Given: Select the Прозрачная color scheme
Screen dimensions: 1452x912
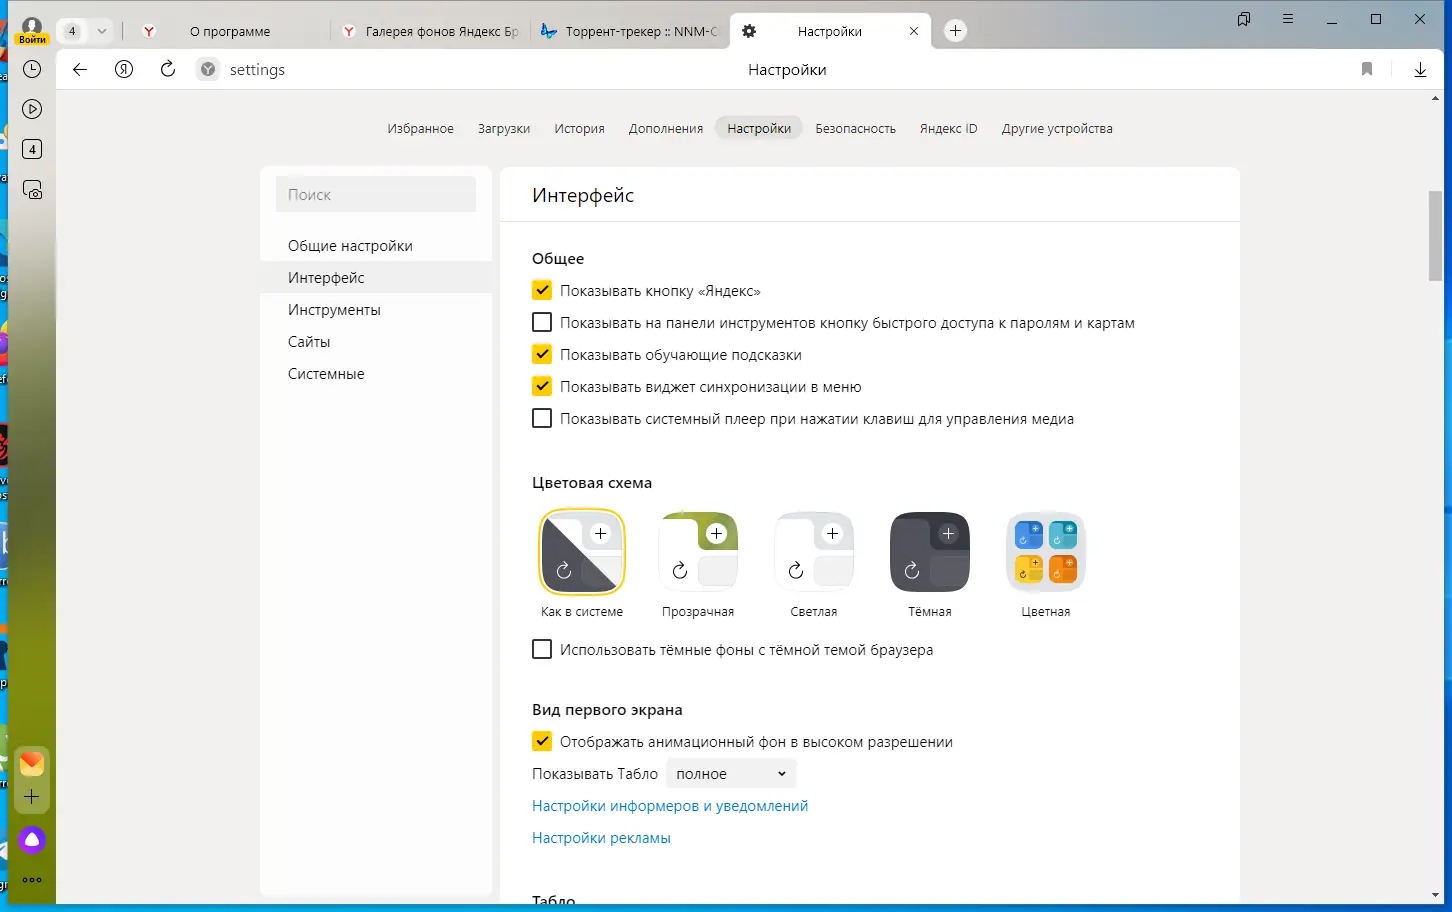Looking at the screenshot, I should click(x=698, y=552).
